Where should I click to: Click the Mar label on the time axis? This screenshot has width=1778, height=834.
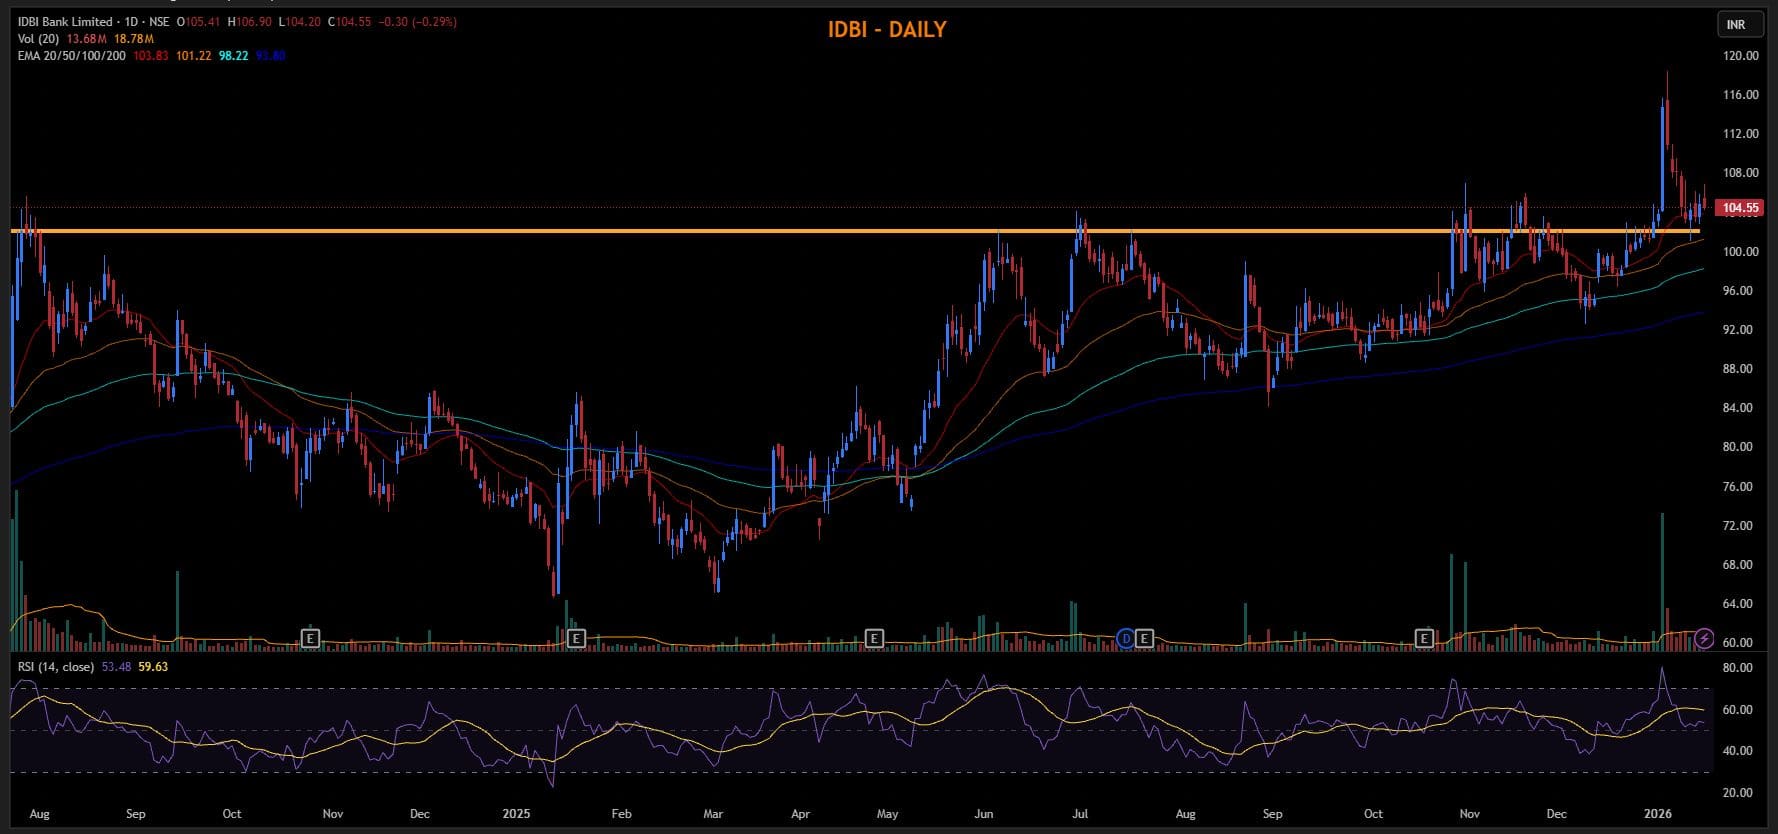pos(713,814)
